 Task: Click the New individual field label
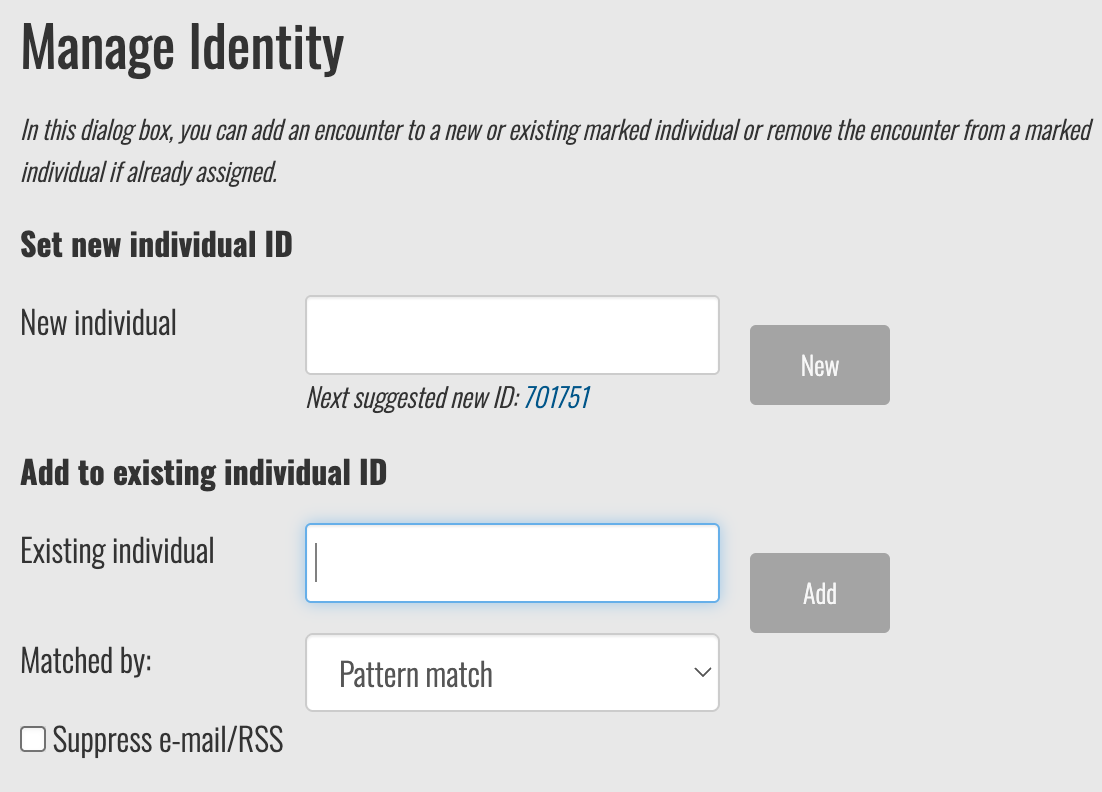pos(98,323)
